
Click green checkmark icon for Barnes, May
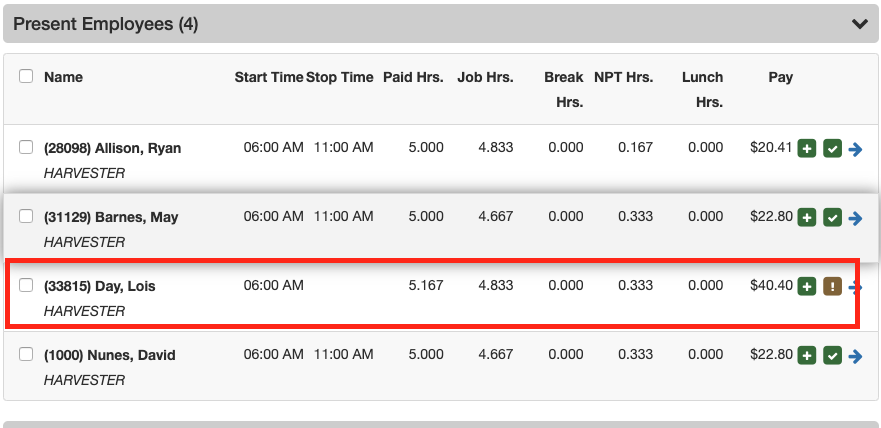[832, 217]
